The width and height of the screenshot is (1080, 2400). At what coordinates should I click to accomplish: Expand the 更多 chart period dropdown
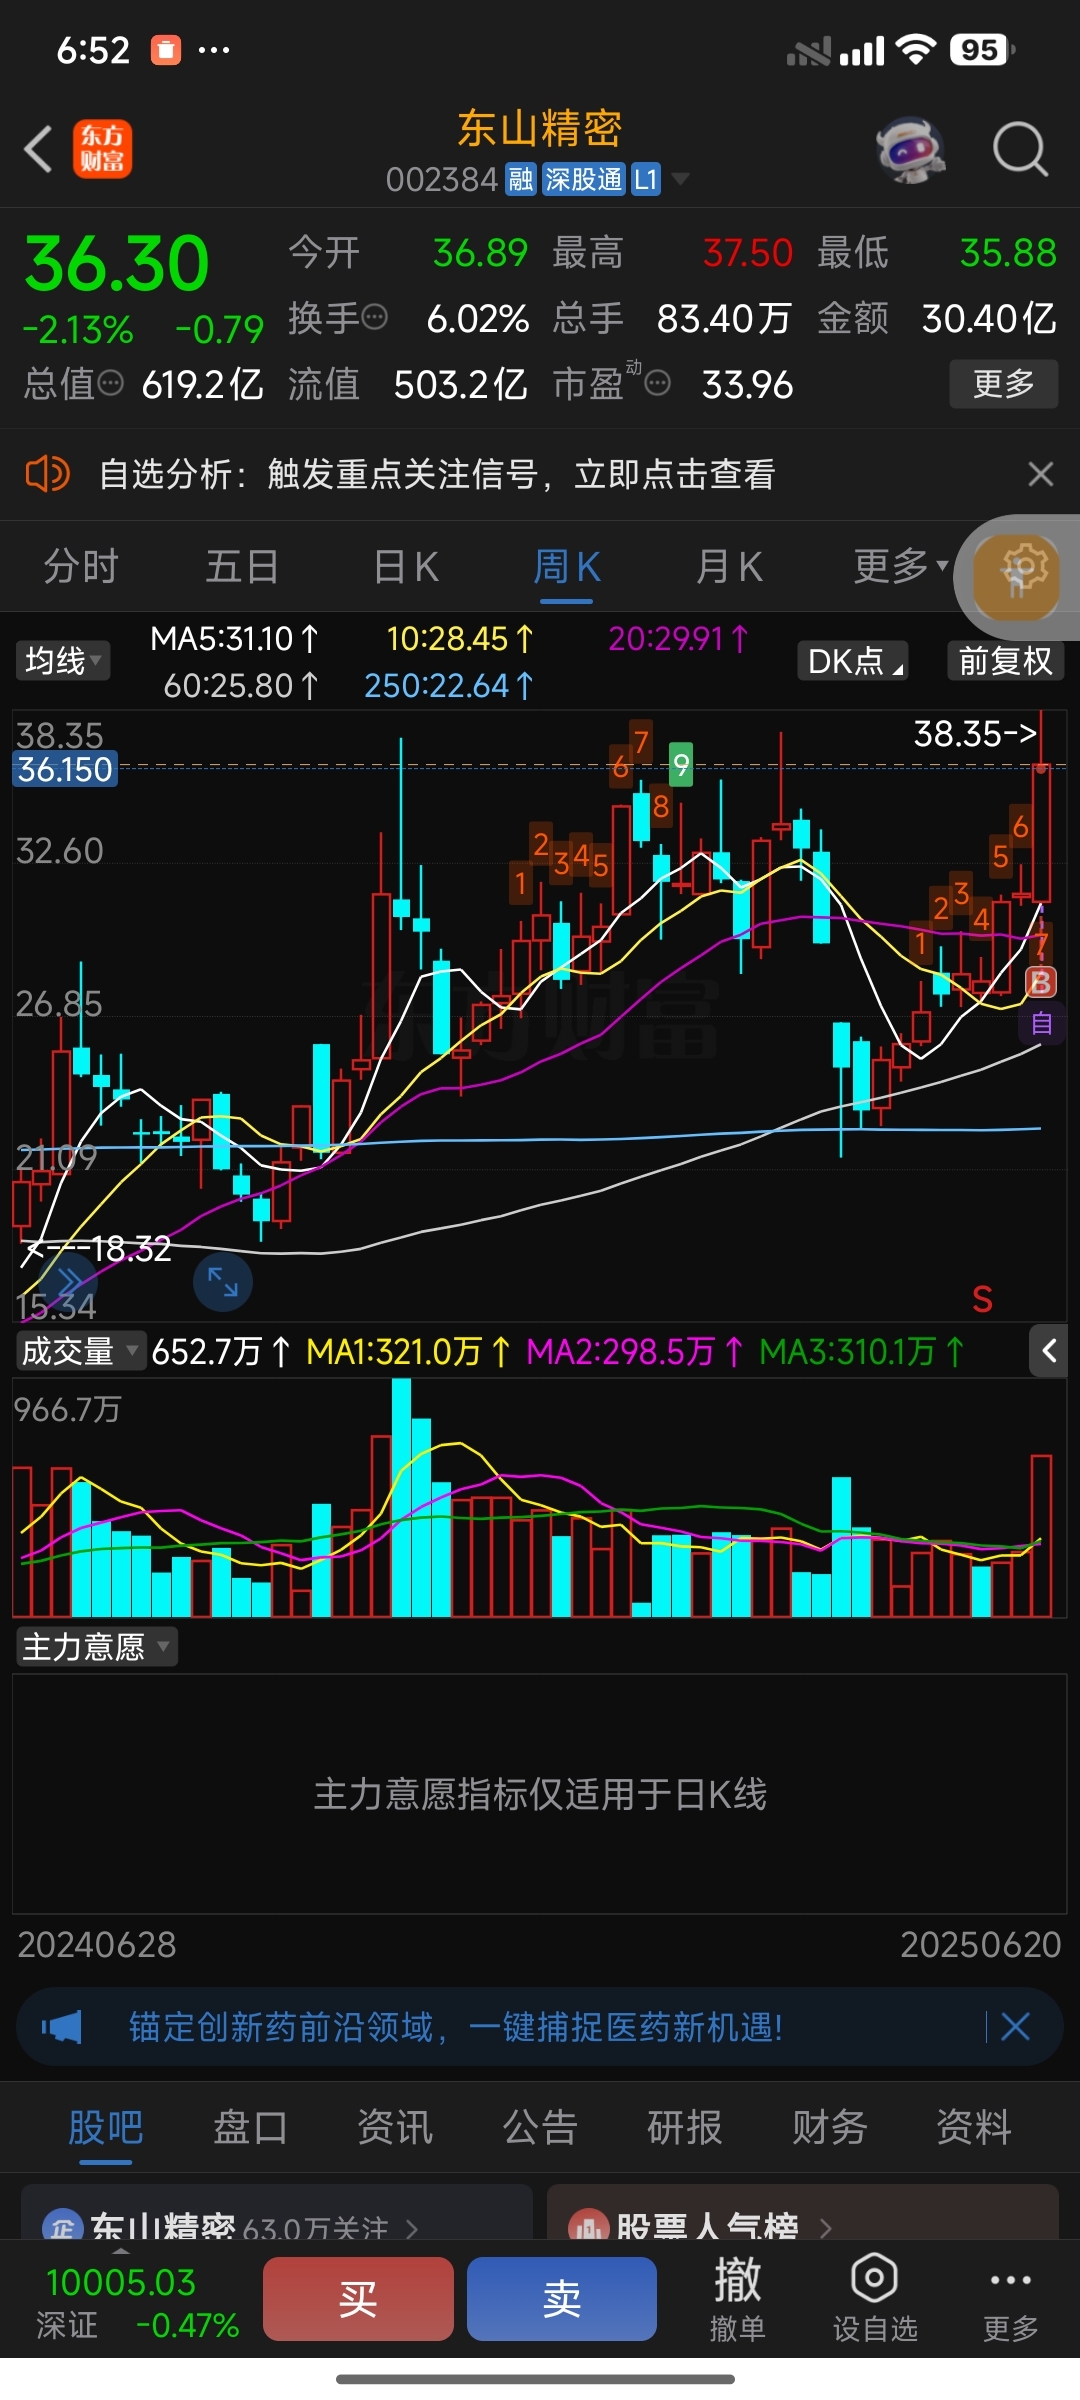tap(900, 566)
